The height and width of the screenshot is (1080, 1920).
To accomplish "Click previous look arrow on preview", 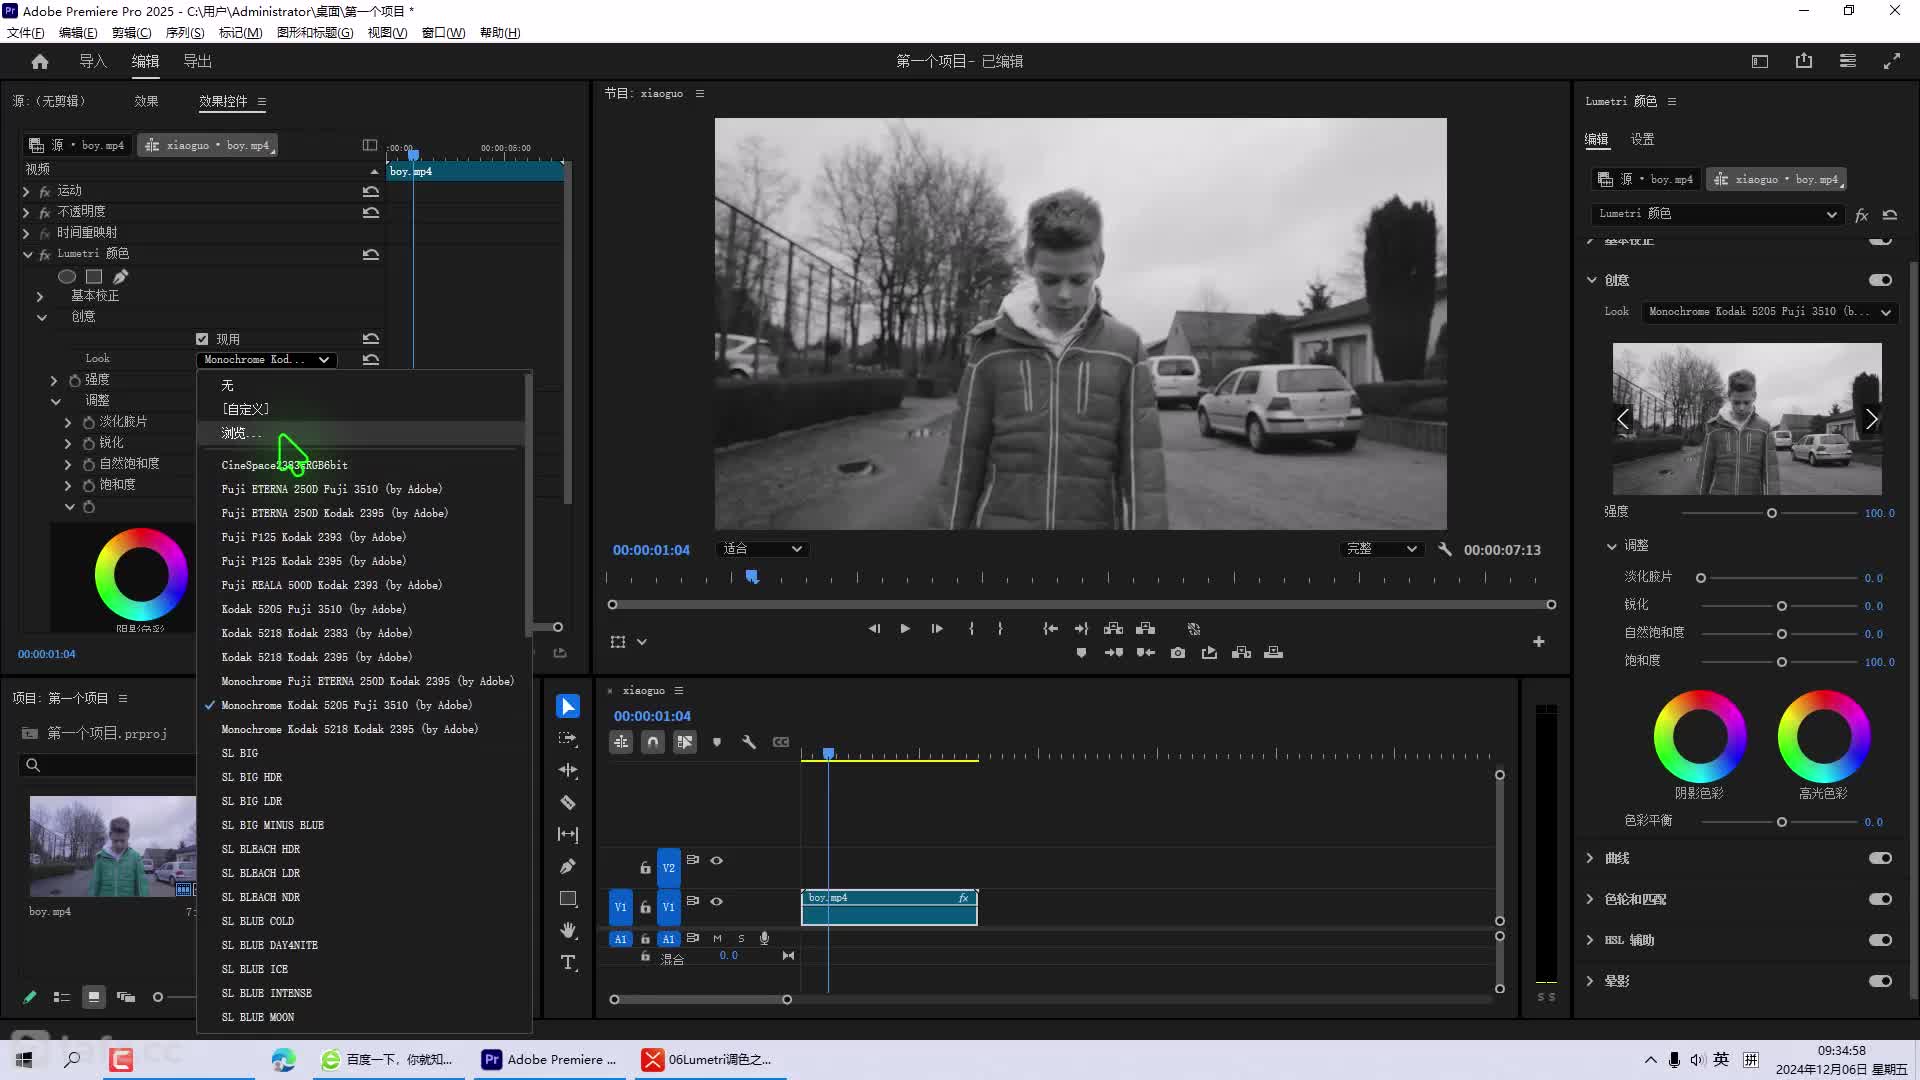I will point(1623,419).
